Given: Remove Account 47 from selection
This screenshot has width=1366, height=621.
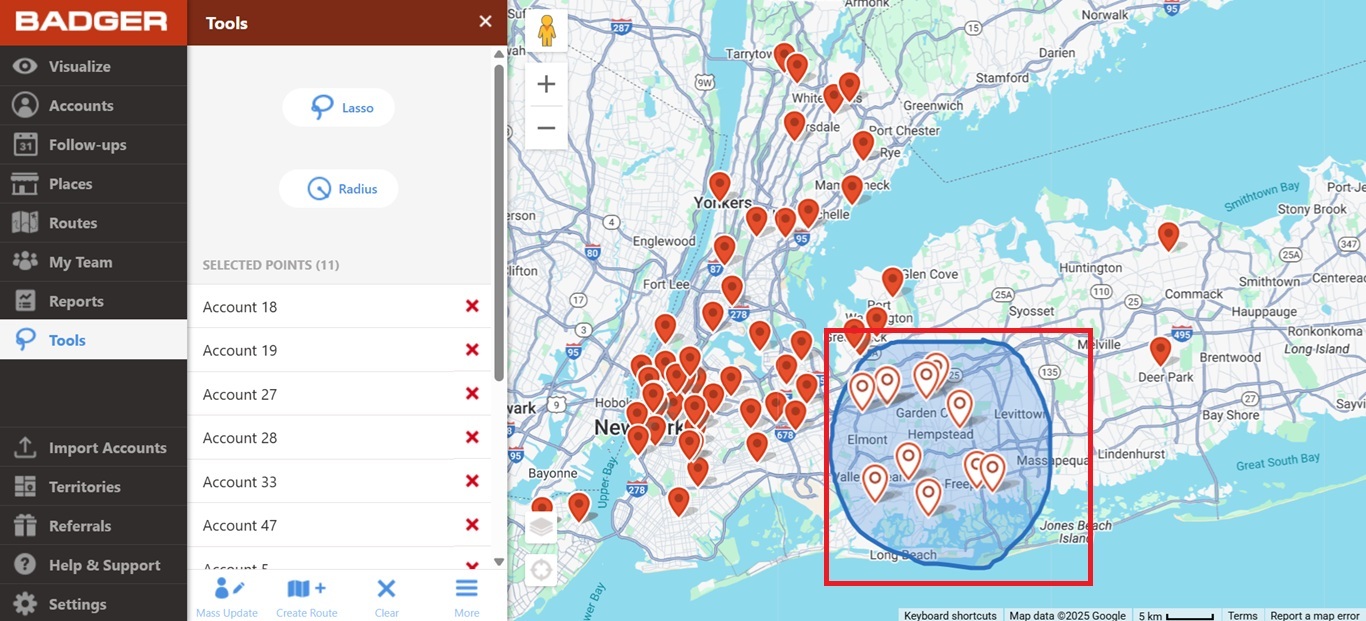Looking at the screenshot, I should coord(472,525).
